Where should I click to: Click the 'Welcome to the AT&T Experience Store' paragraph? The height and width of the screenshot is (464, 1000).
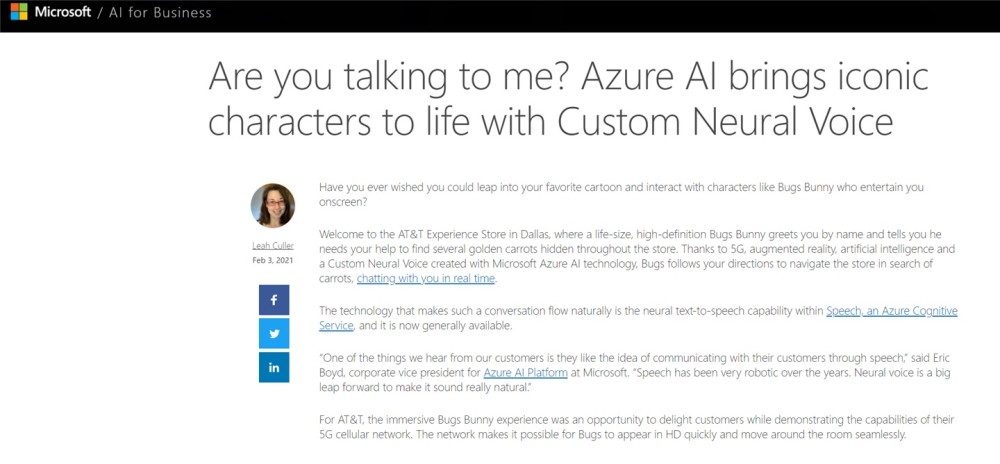tap(638, 257)
